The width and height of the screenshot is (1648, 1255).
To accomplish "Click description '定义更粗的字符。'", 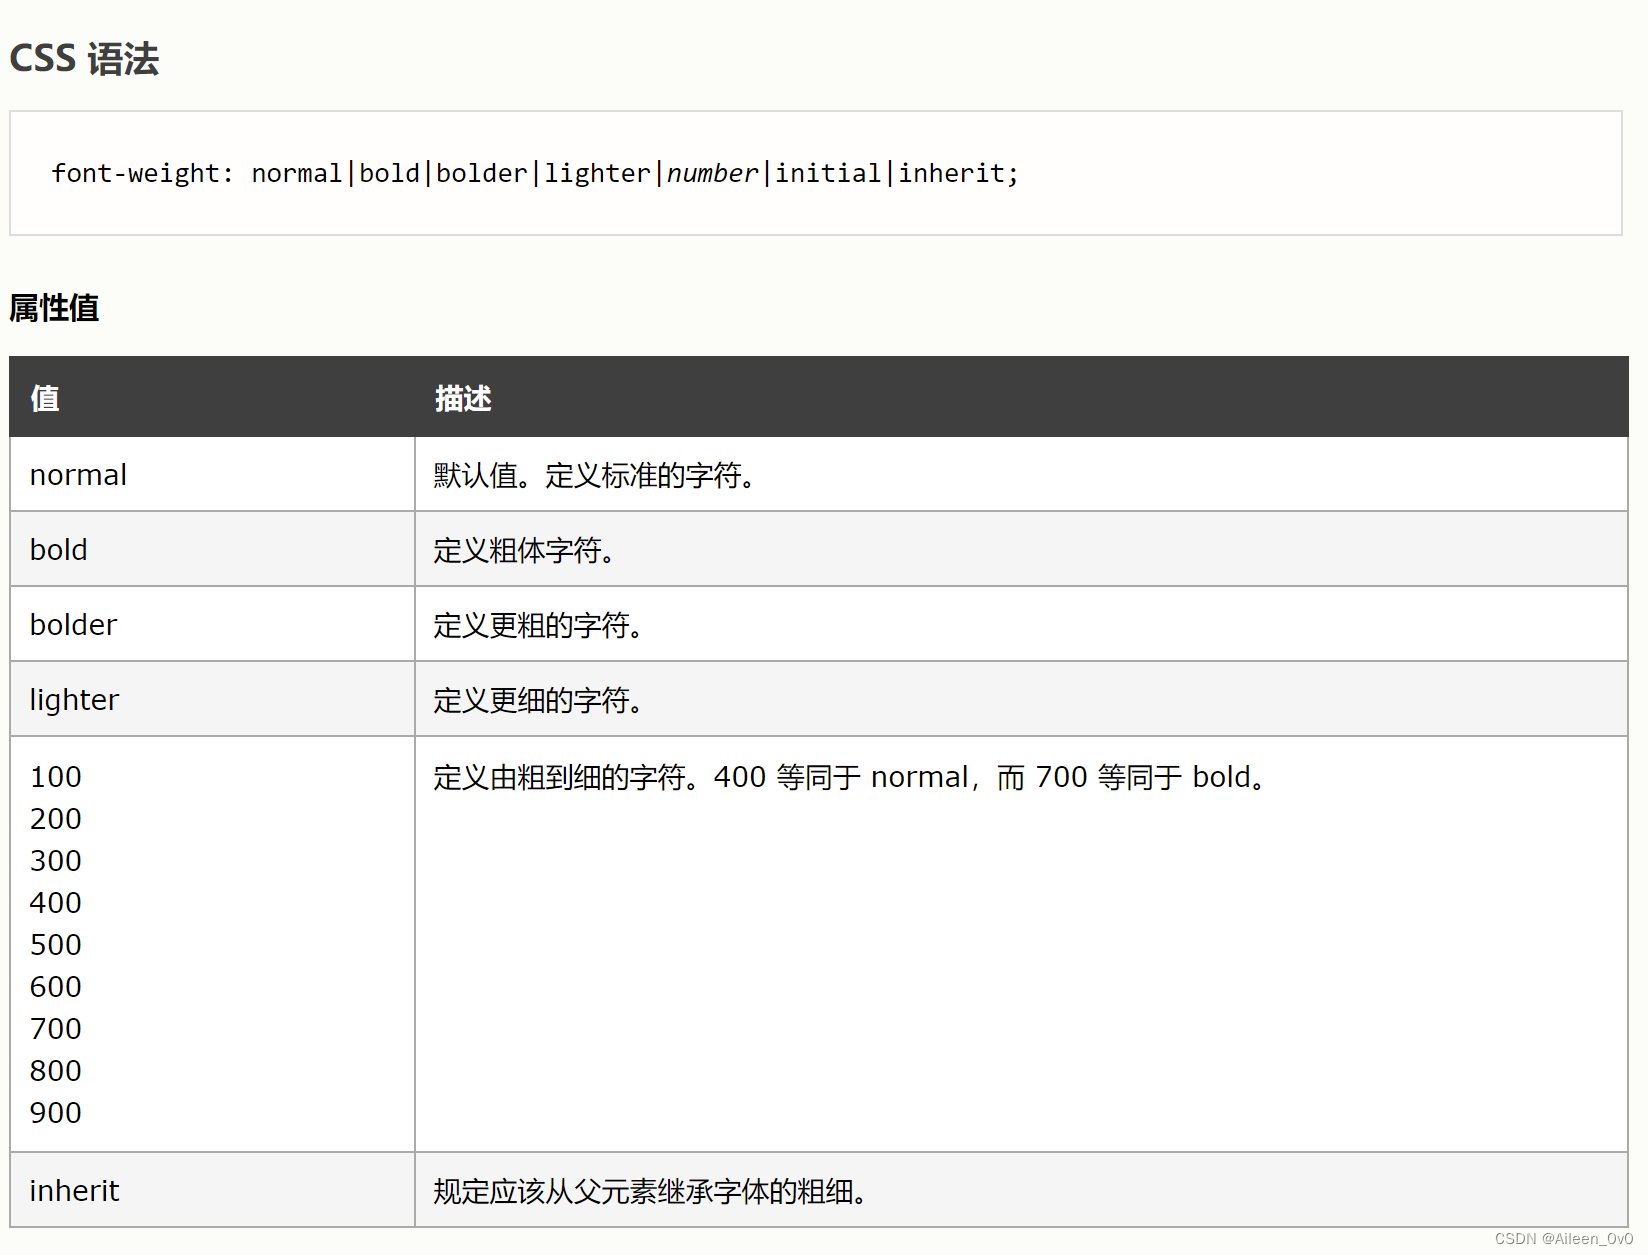I will (x=540, y=625).
